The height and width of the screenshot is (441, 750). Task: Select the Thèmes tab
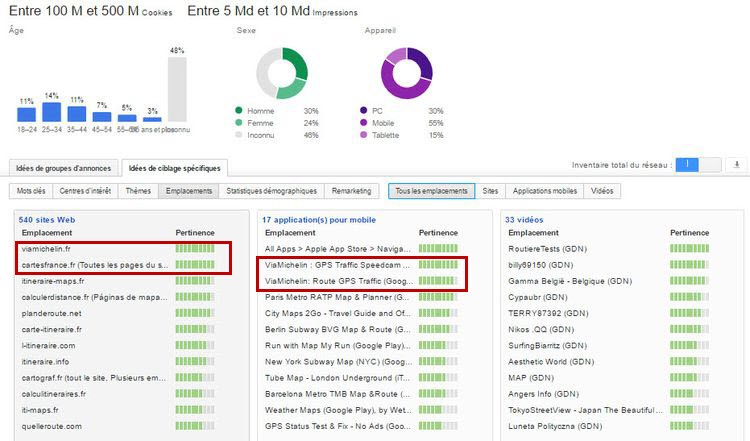tap(138, 191)
